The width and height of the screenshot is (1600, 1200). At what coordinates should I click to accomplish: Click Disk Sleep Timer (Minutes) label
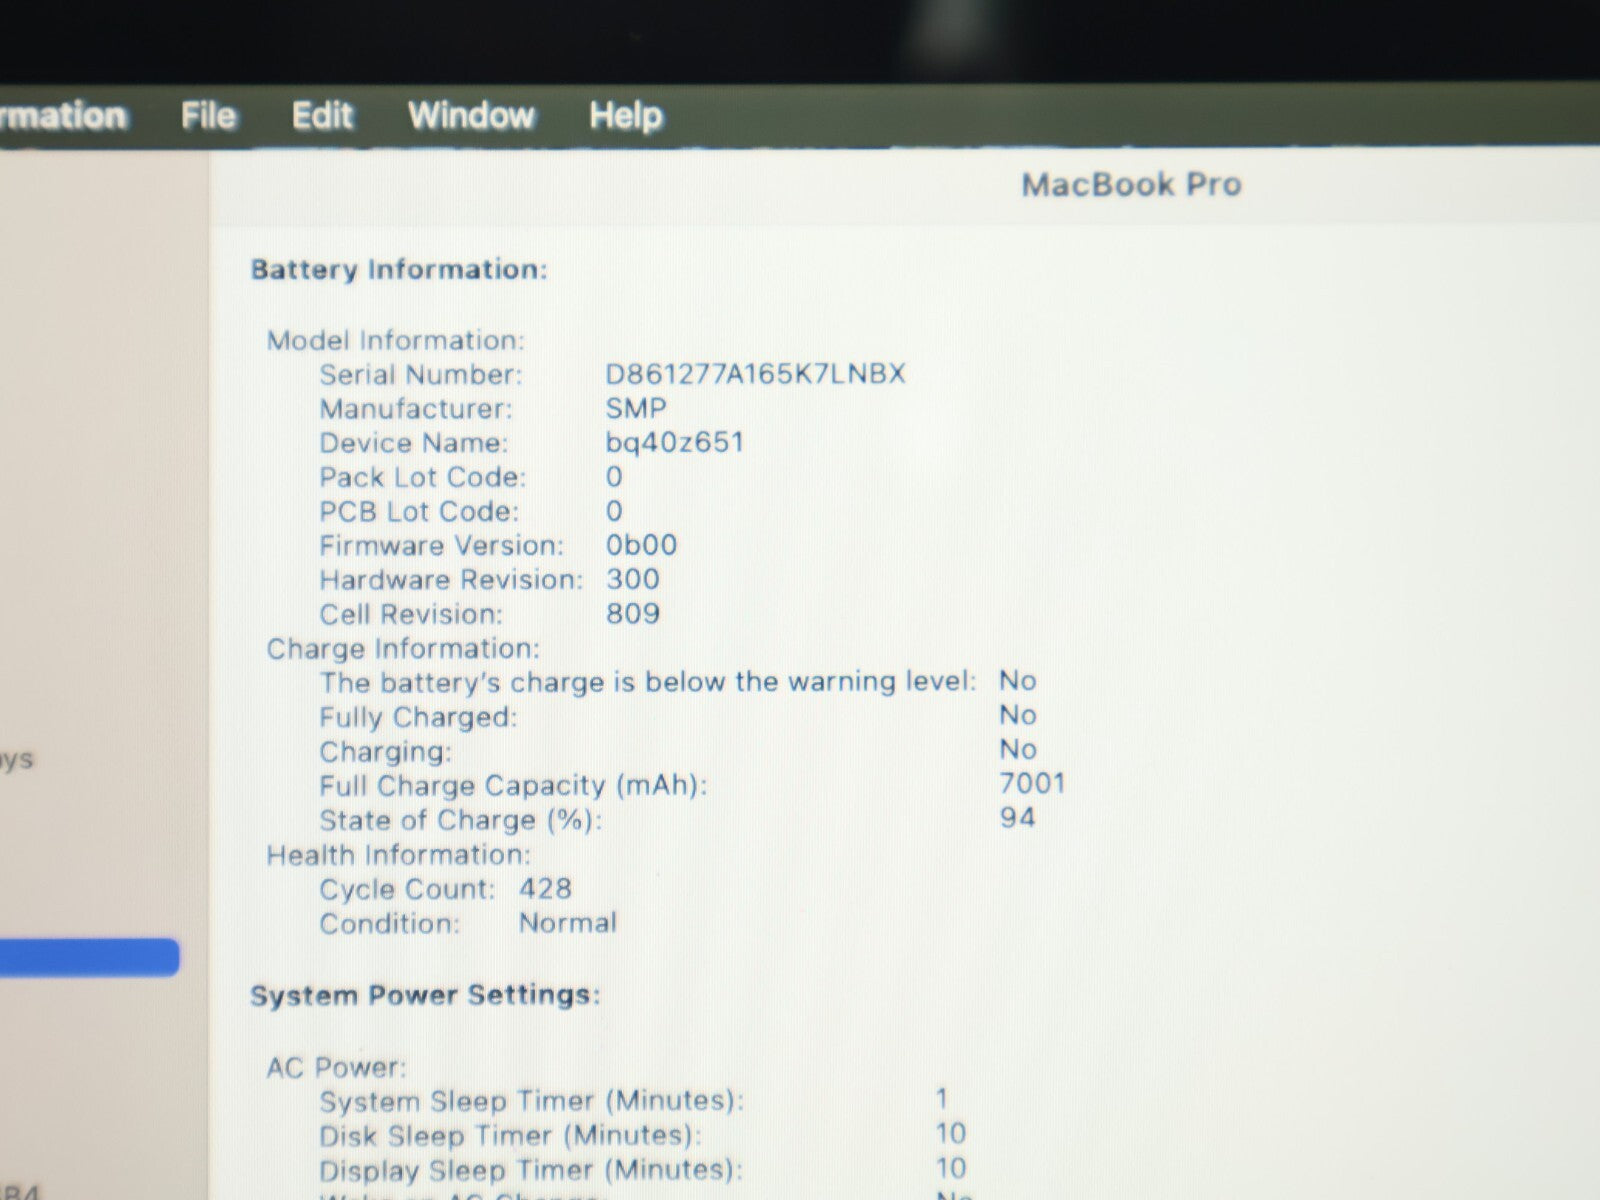[x=510, y=1136]
